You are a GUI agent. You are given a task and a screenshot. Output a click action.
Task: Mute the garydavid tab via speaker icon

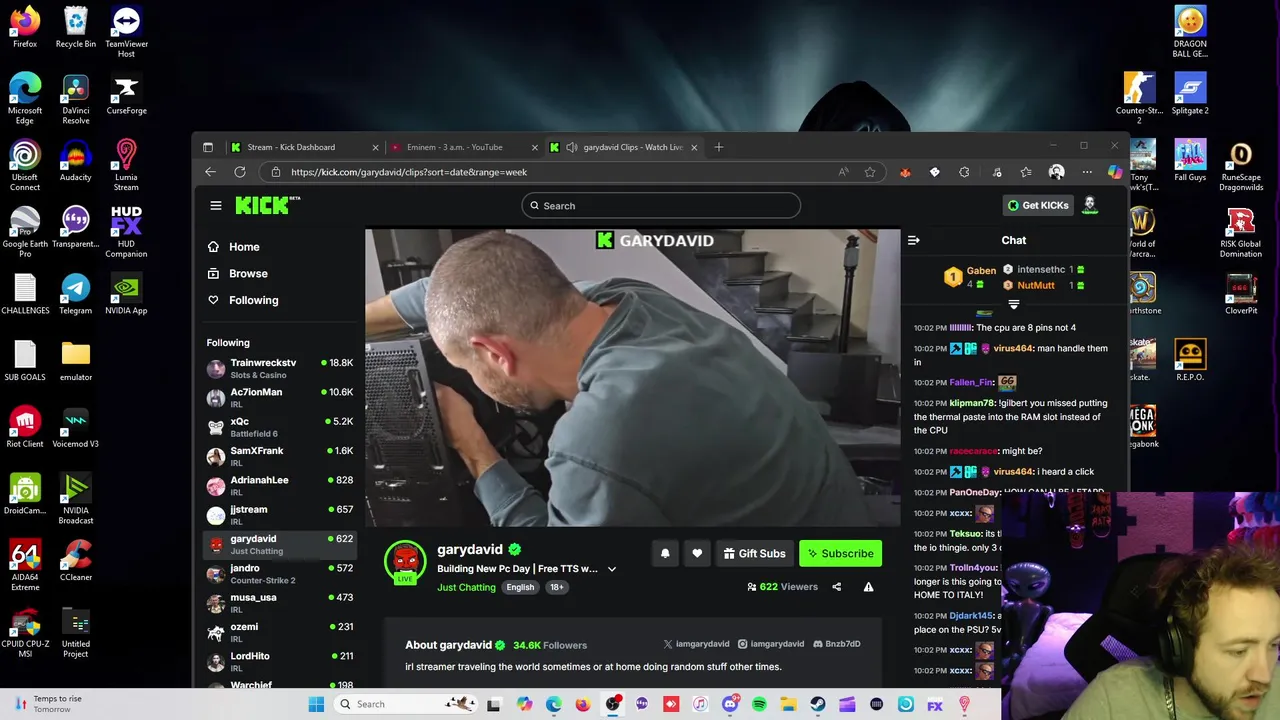(x=571, y=147)
